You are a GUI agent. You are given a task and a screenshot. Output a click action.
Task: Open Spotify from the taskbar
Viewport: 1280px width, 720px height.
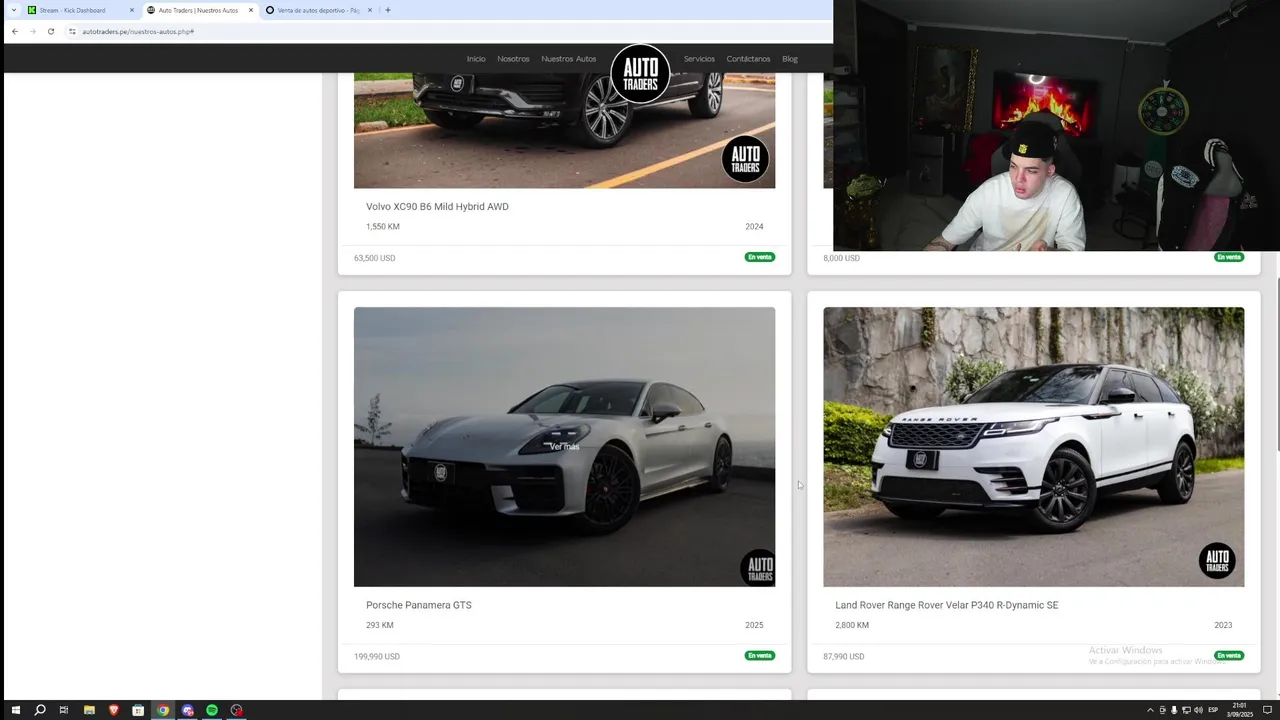(x=212, y=710)
